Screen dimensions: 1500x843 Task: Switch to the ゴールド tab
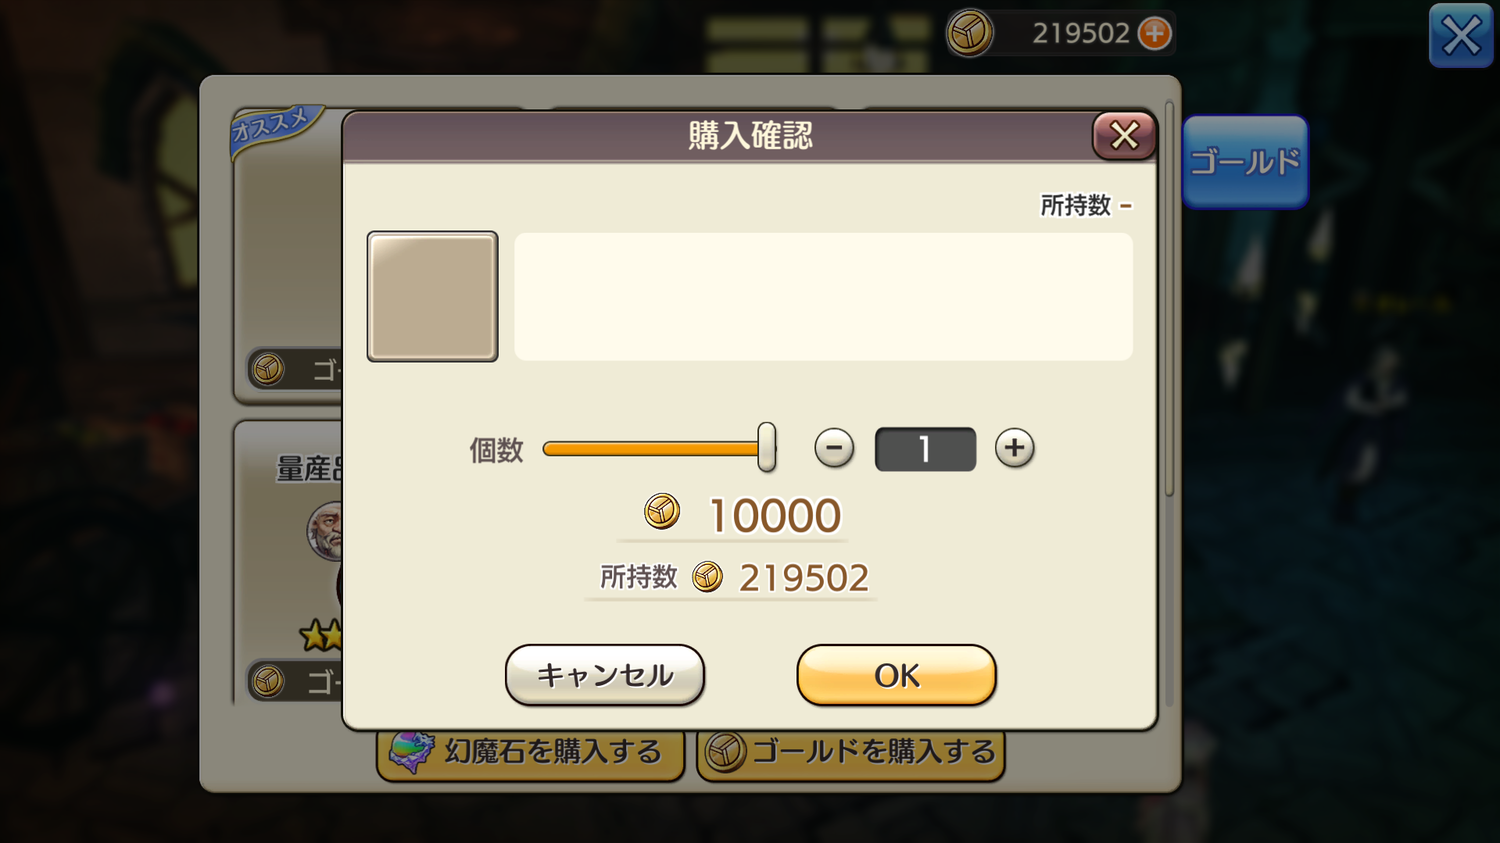tap(1245, 162)
